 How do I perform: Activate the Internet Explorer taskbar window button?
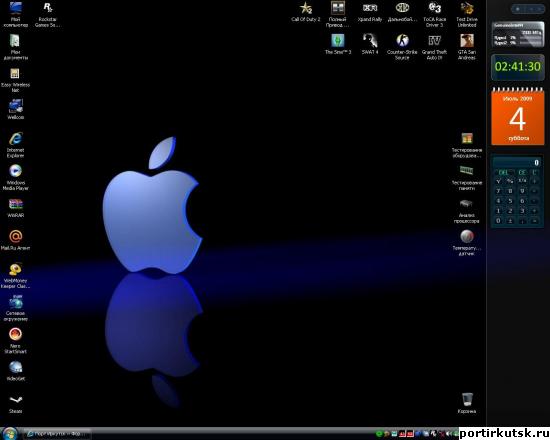[58, 434]
